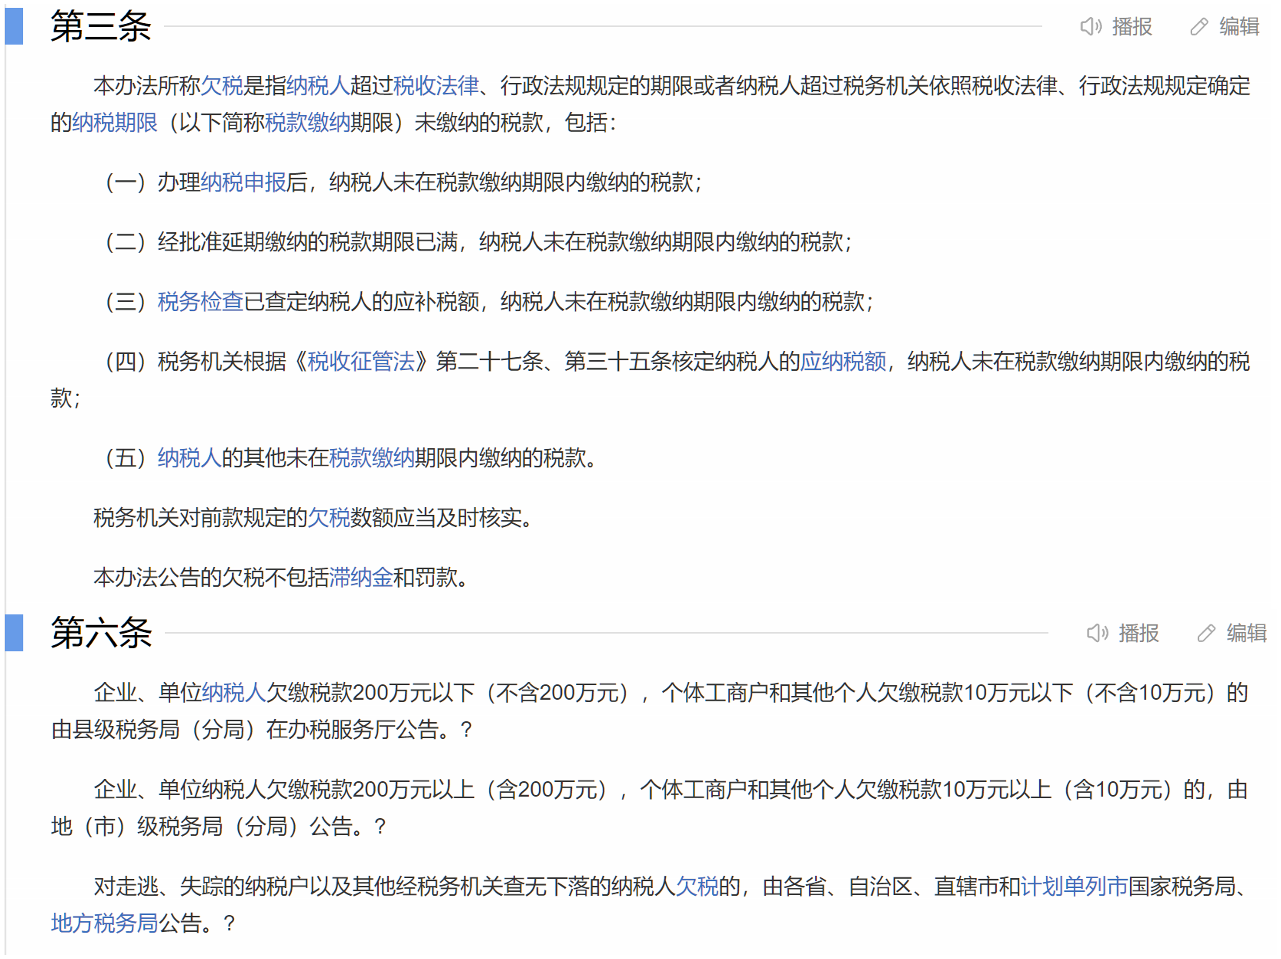Follow the 税收法律 hyperlink
Viewport: 1281px width, 959px height.
tap(436, 86)
